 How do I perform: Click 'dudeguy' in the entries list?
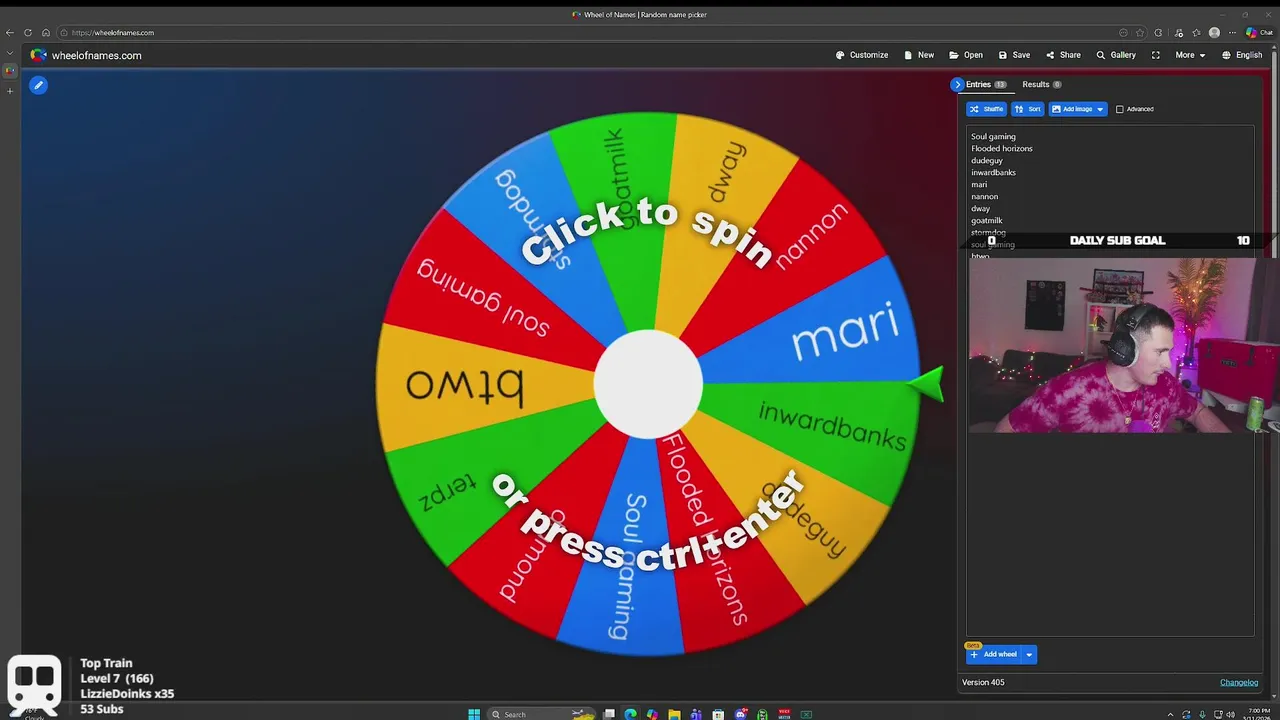coord(987,160)
